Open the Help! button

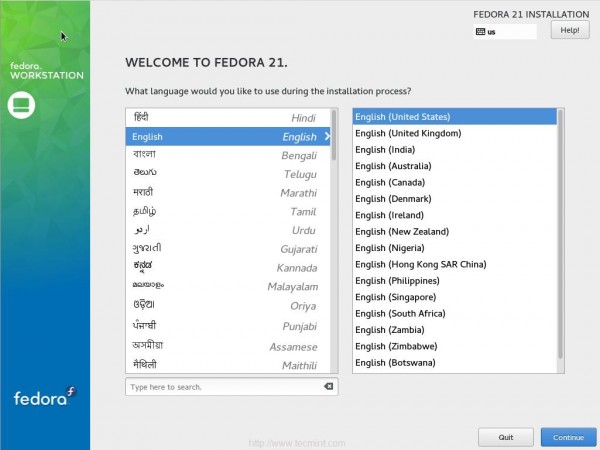(x=570, y=30)
